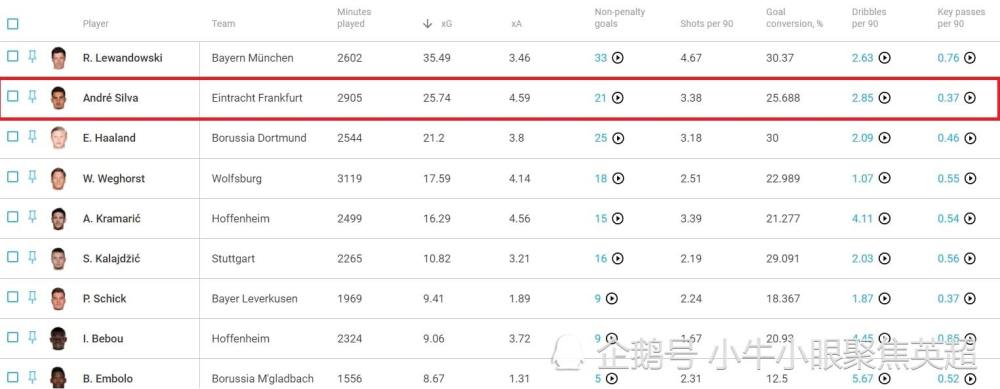Play Haaland's dribbles per 90 clips
Viewport: 1000px width, 389px height.
point(884,138)
